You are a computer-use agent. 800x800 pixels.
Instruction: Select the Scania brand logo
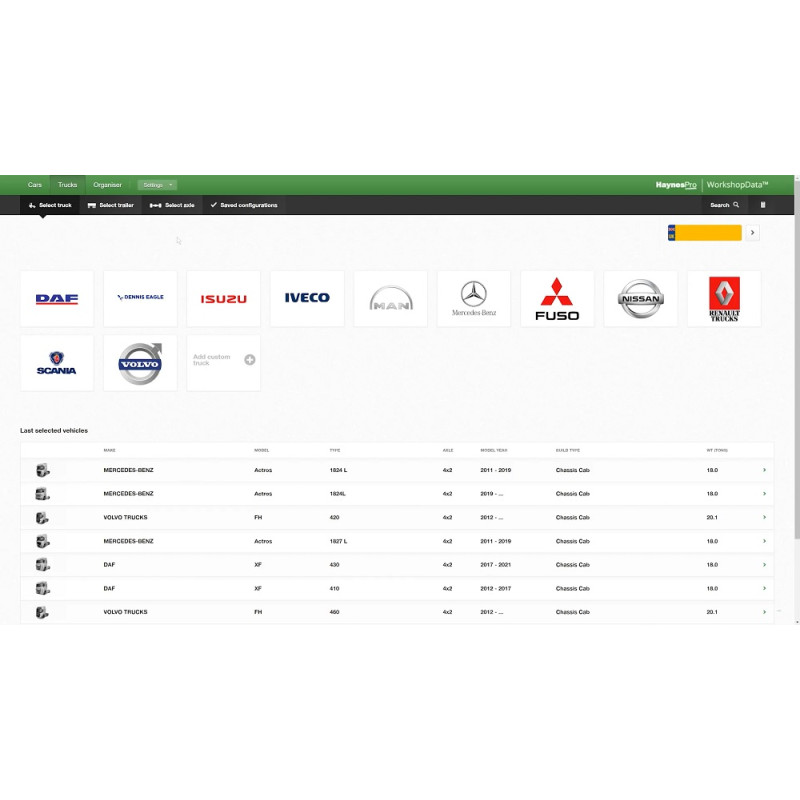56,362
